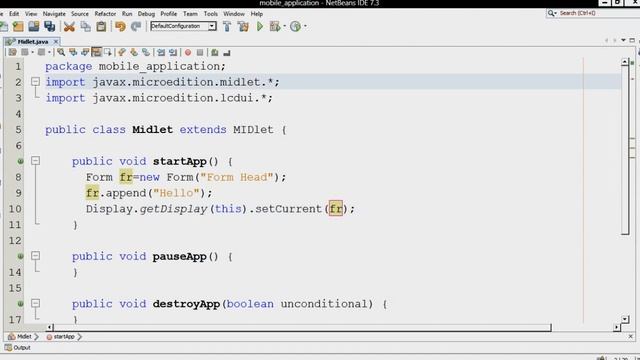Shift line left icon
The width and height of the screenshot is (640, 360).
161,52
